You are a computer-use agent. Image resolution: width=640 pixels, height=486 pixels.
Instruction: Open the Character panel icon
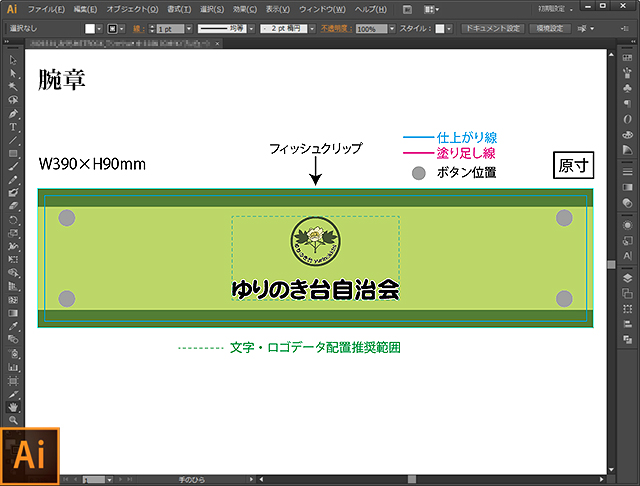pos(627,256)
